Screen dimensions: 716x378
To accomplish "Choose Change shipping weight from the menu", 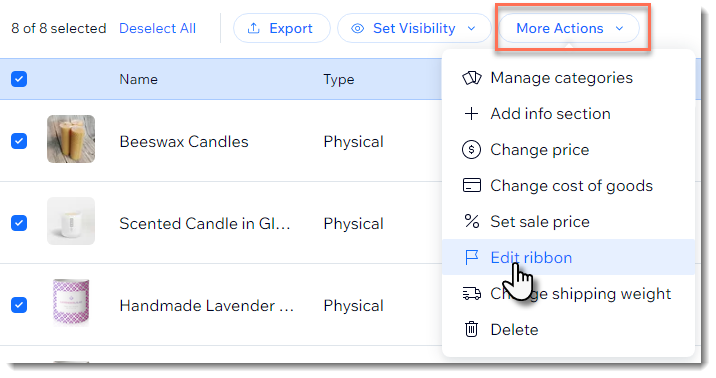I will pyautogui.click(x=569, y=294).
